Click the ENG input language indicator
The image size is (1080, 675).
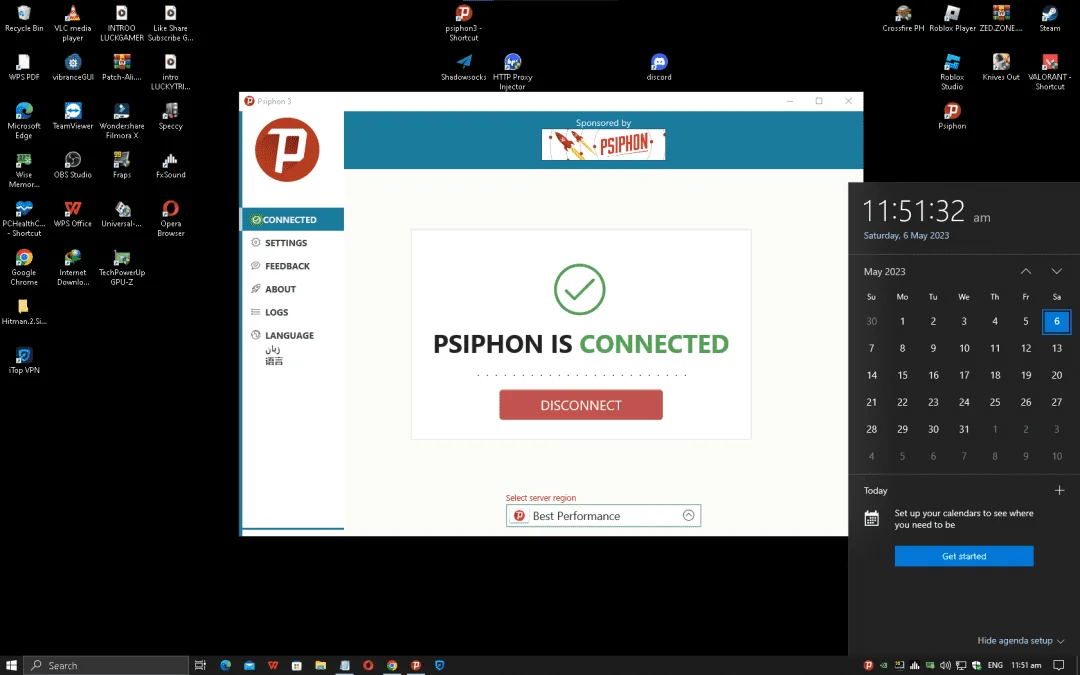coord(995,665)
